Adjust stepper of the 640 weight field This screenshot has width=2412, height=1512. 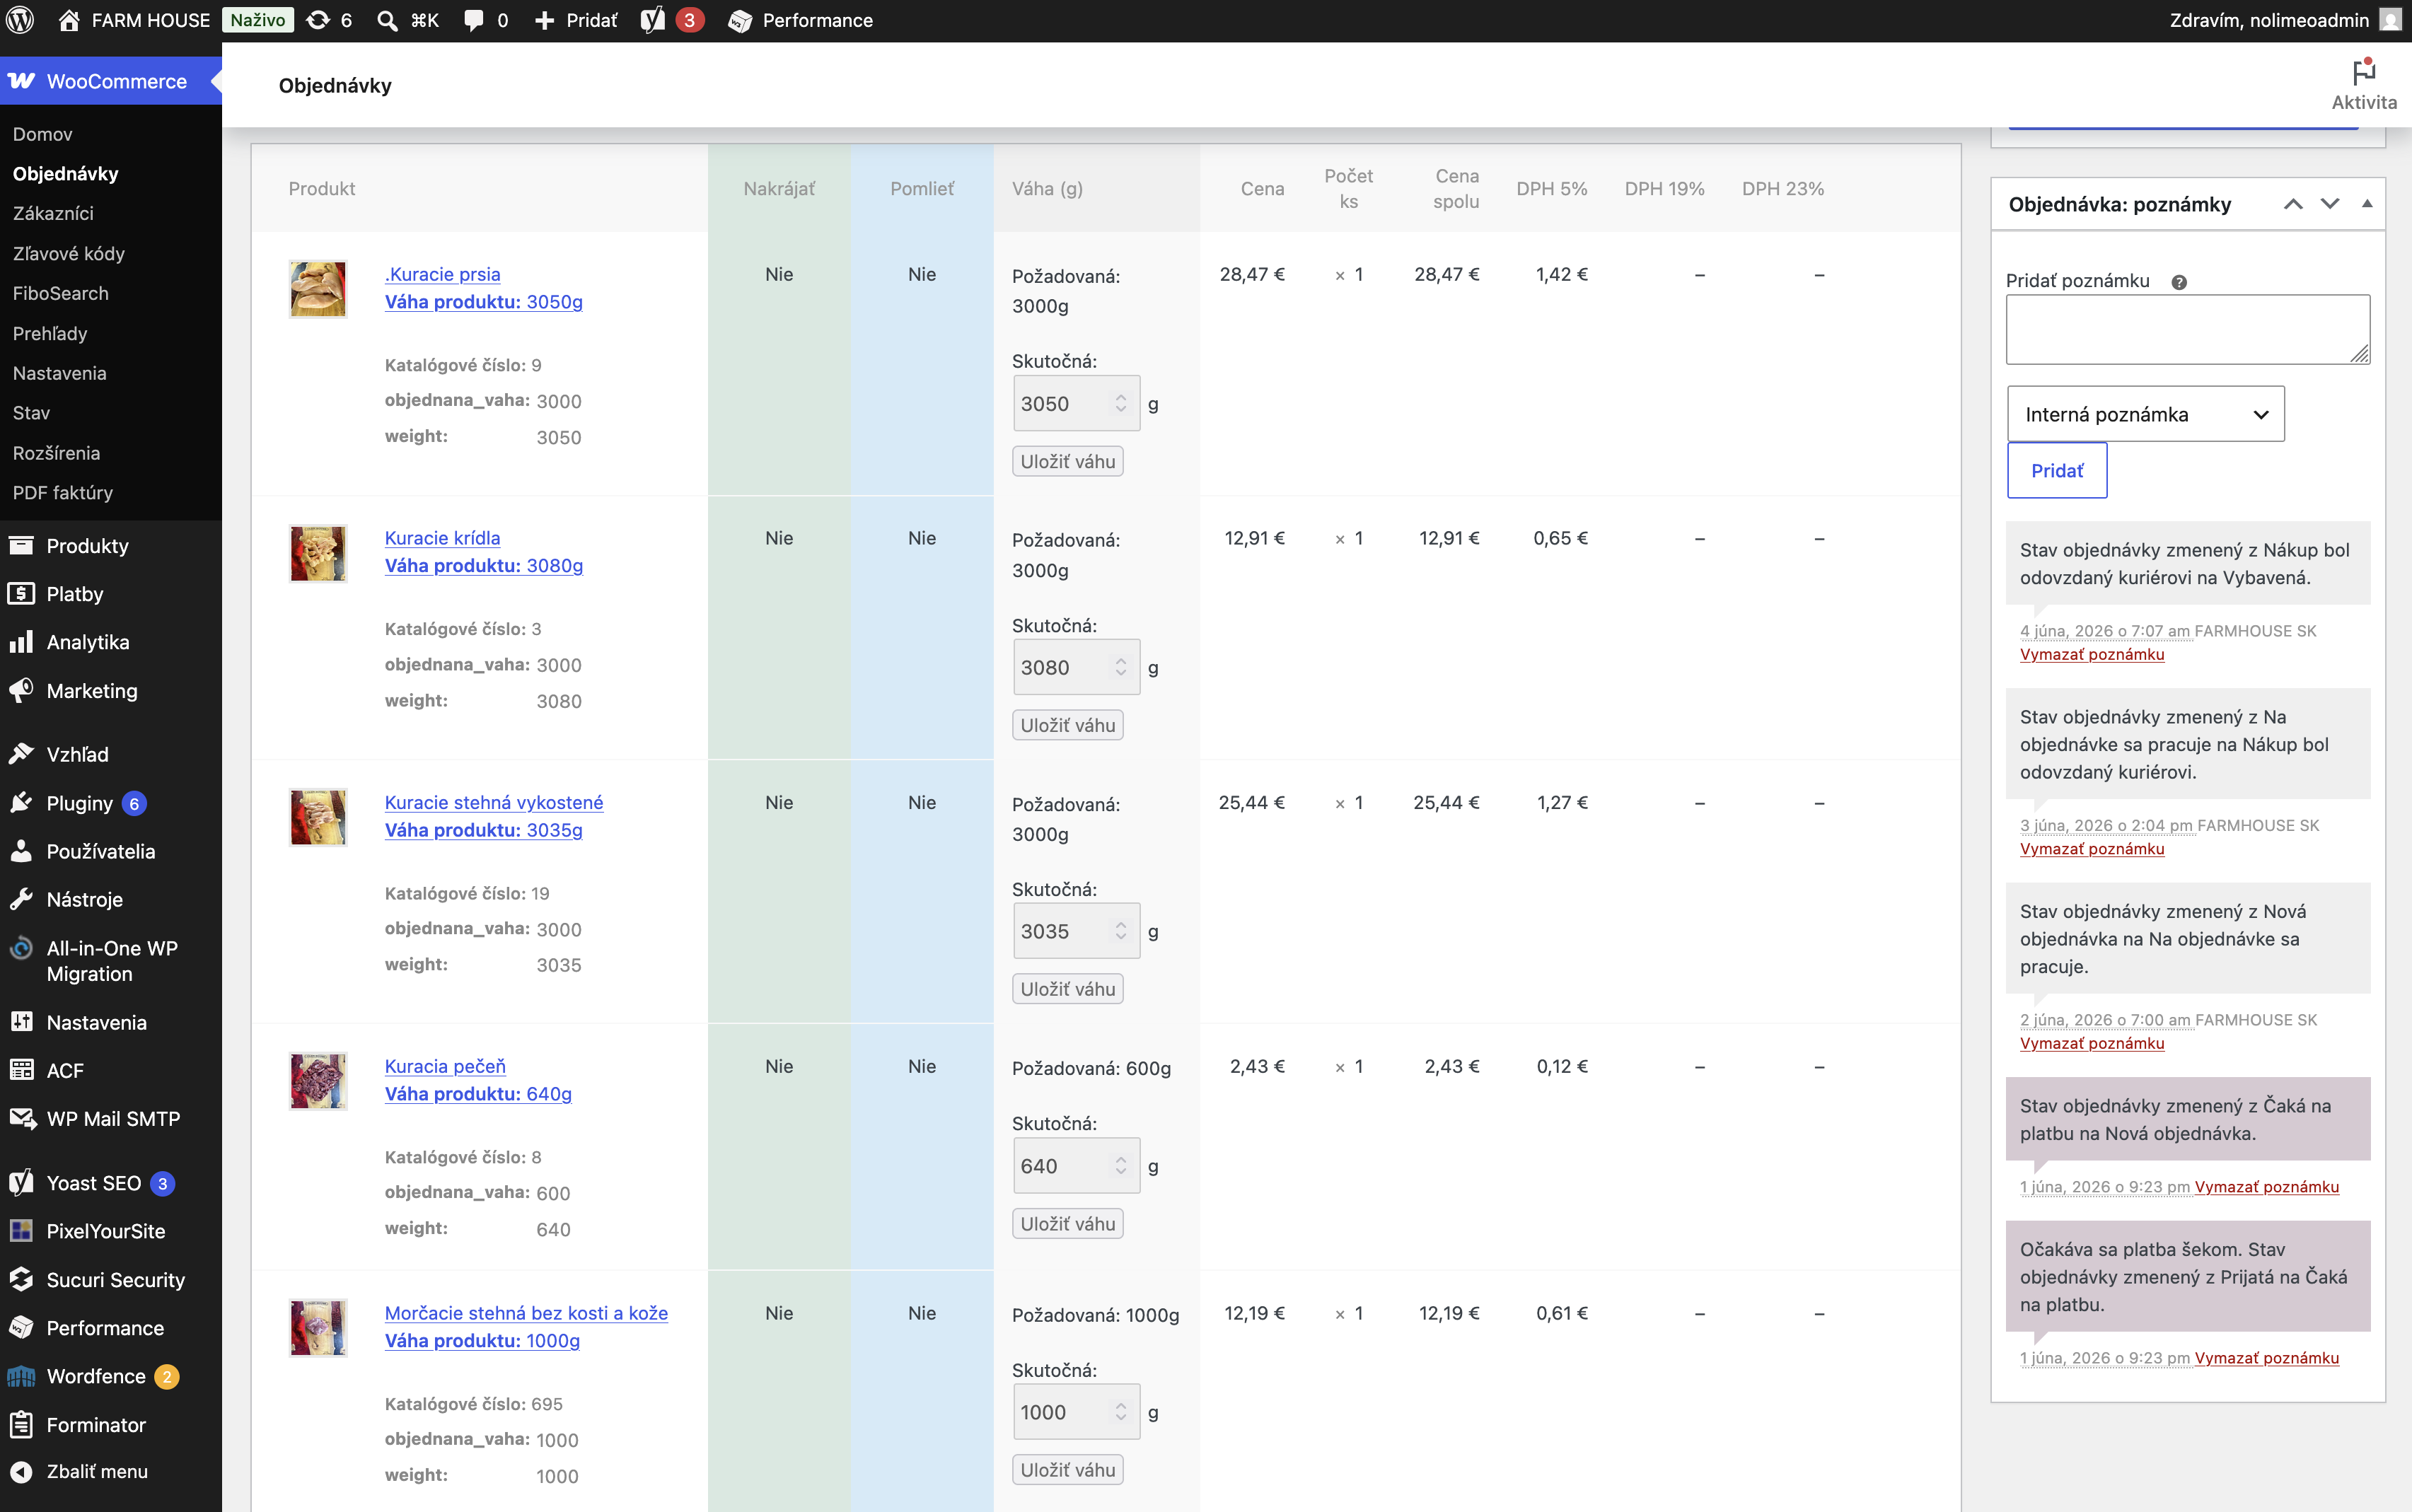(1121, 1166)
